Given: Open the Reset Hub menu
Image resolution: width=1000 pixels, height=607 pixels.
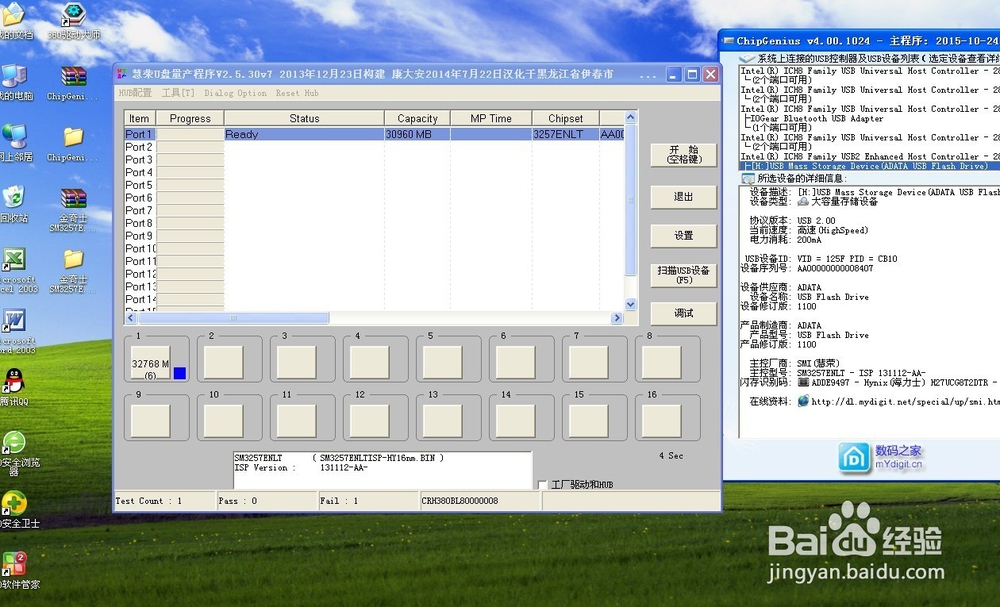Looking at the screenshot, I should pyautogui.click(x=297, y=93).
